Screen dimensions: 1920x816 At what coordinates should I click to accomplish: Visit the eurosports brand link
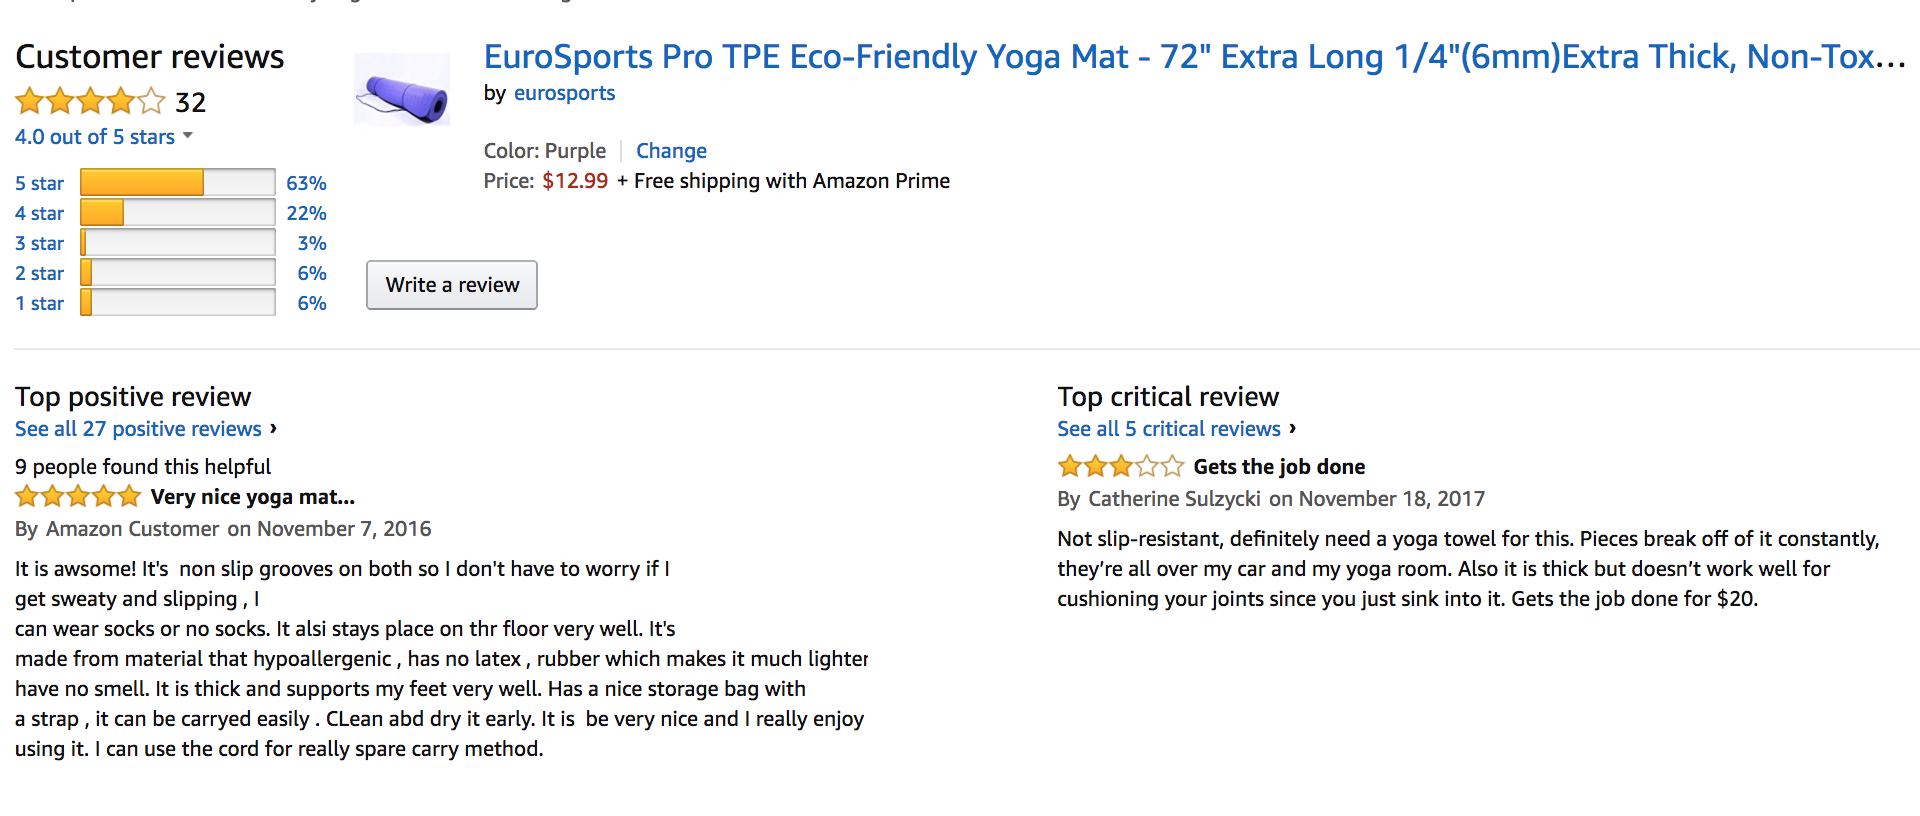(564, 93)
